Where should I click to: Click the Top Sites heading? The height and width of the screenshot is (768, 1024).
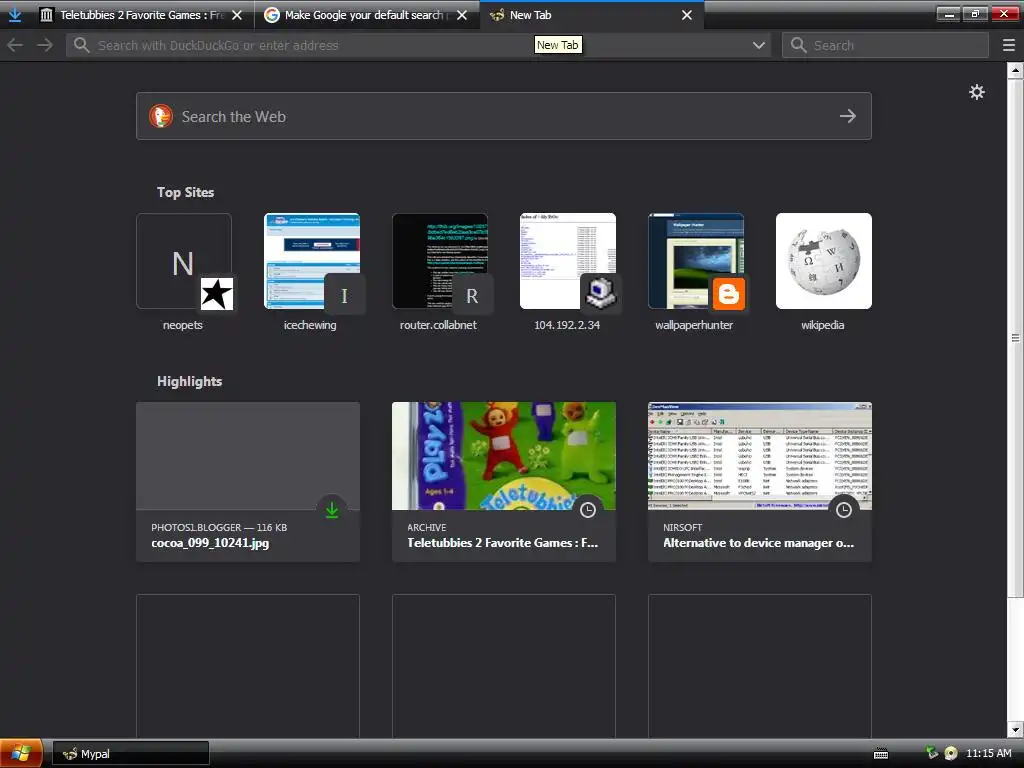point(185,192)
